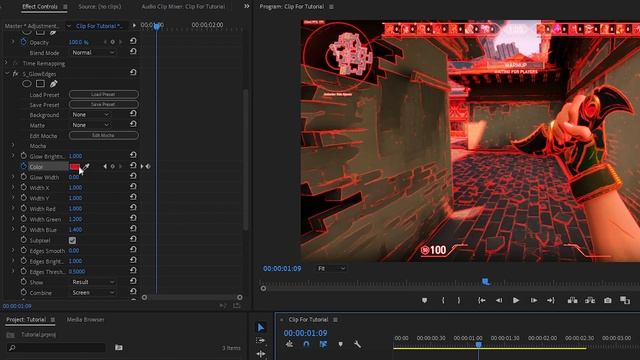Toggle animation stopwatch for Opacity
The width and height of the screenshot is (640, 360).
click(x=23, y=42)
